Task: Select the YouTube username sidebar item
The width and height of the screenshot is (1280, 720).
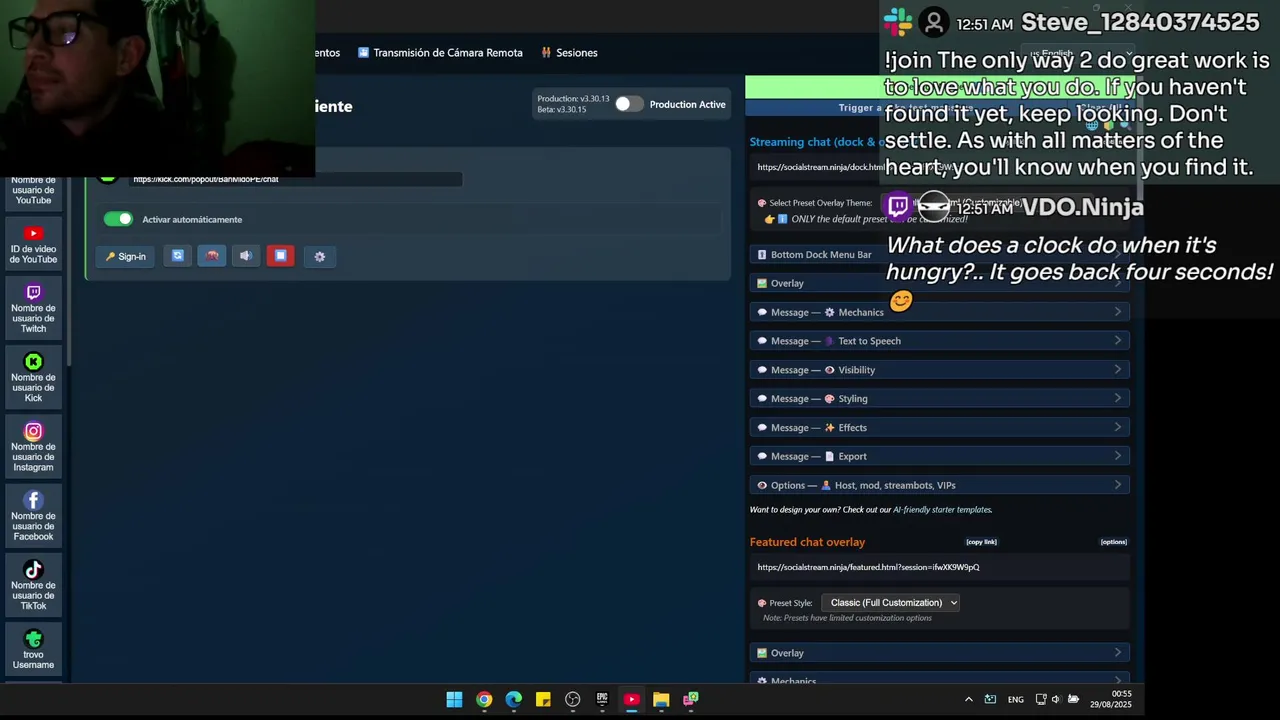Action: [33, 190]
